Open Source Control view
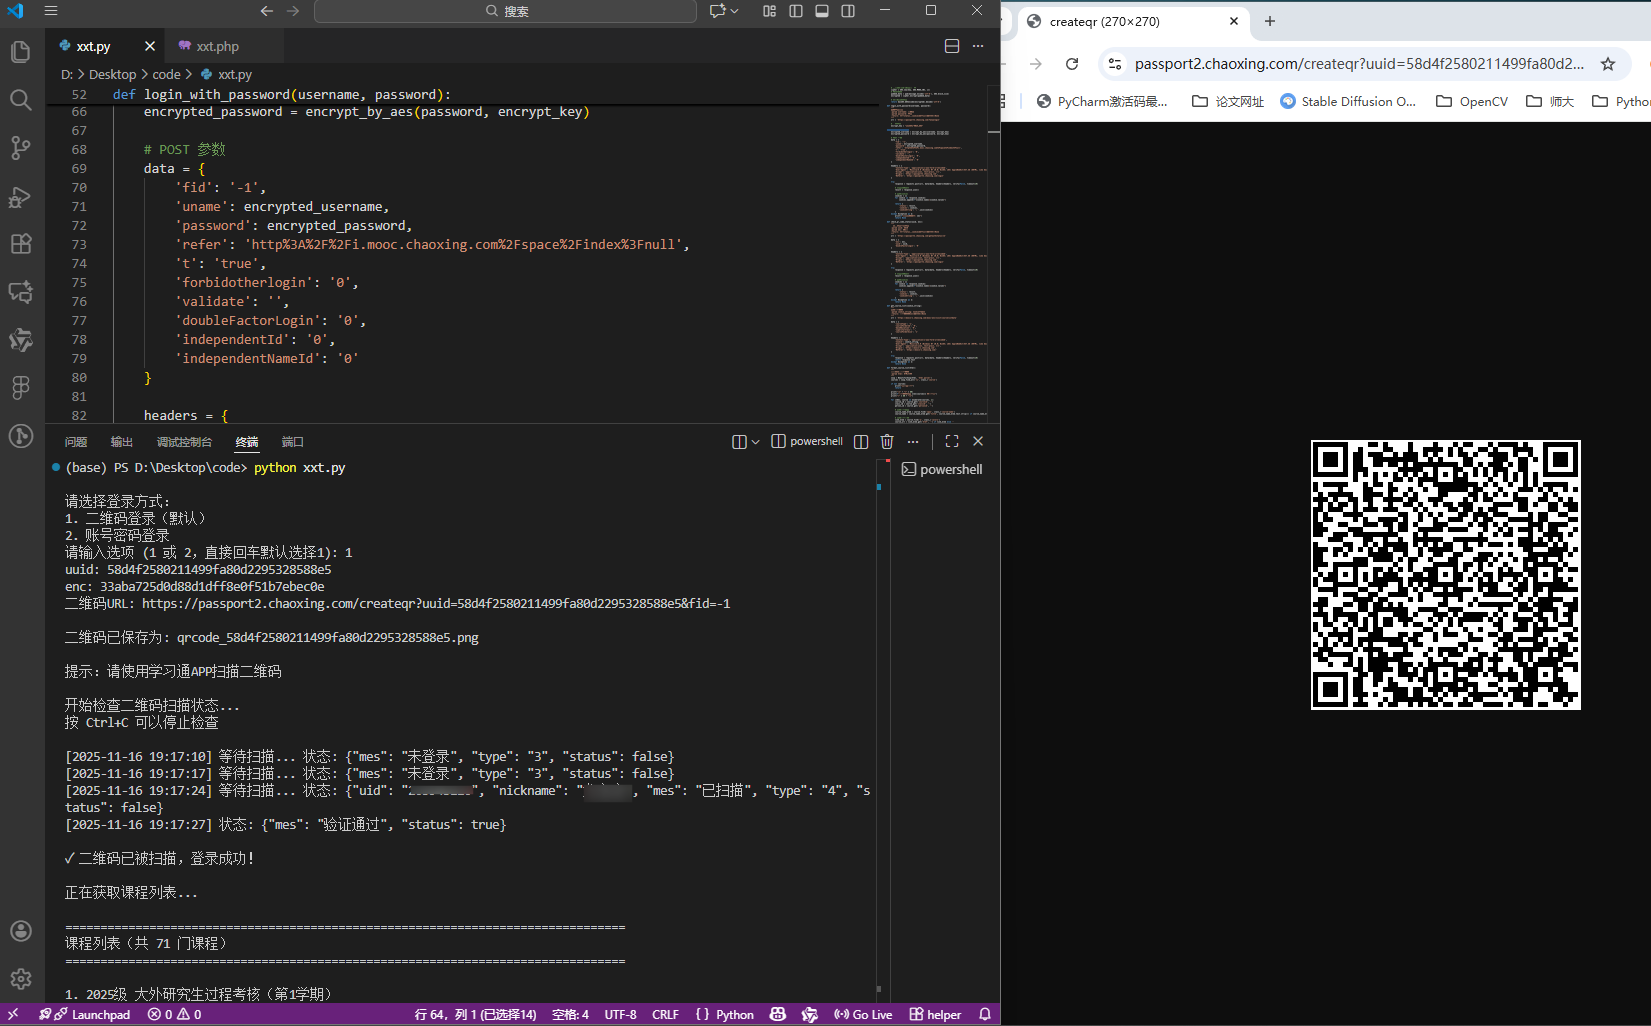The width and height of the screenshot is (1651, 1026). coord(20,148)
